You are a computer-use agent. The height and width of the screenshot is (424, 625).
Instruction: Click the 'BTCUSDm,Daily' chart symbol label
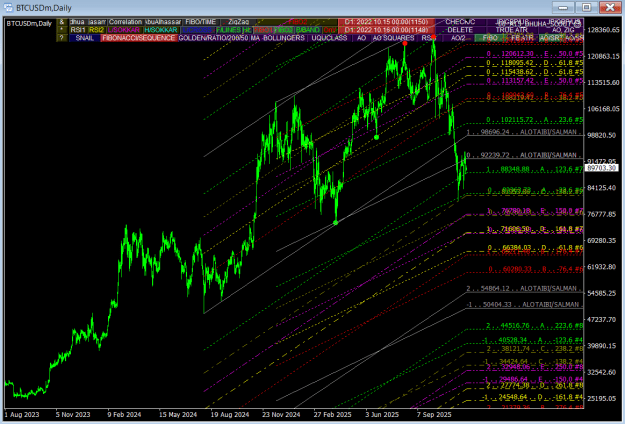click(x=29, y=24)
